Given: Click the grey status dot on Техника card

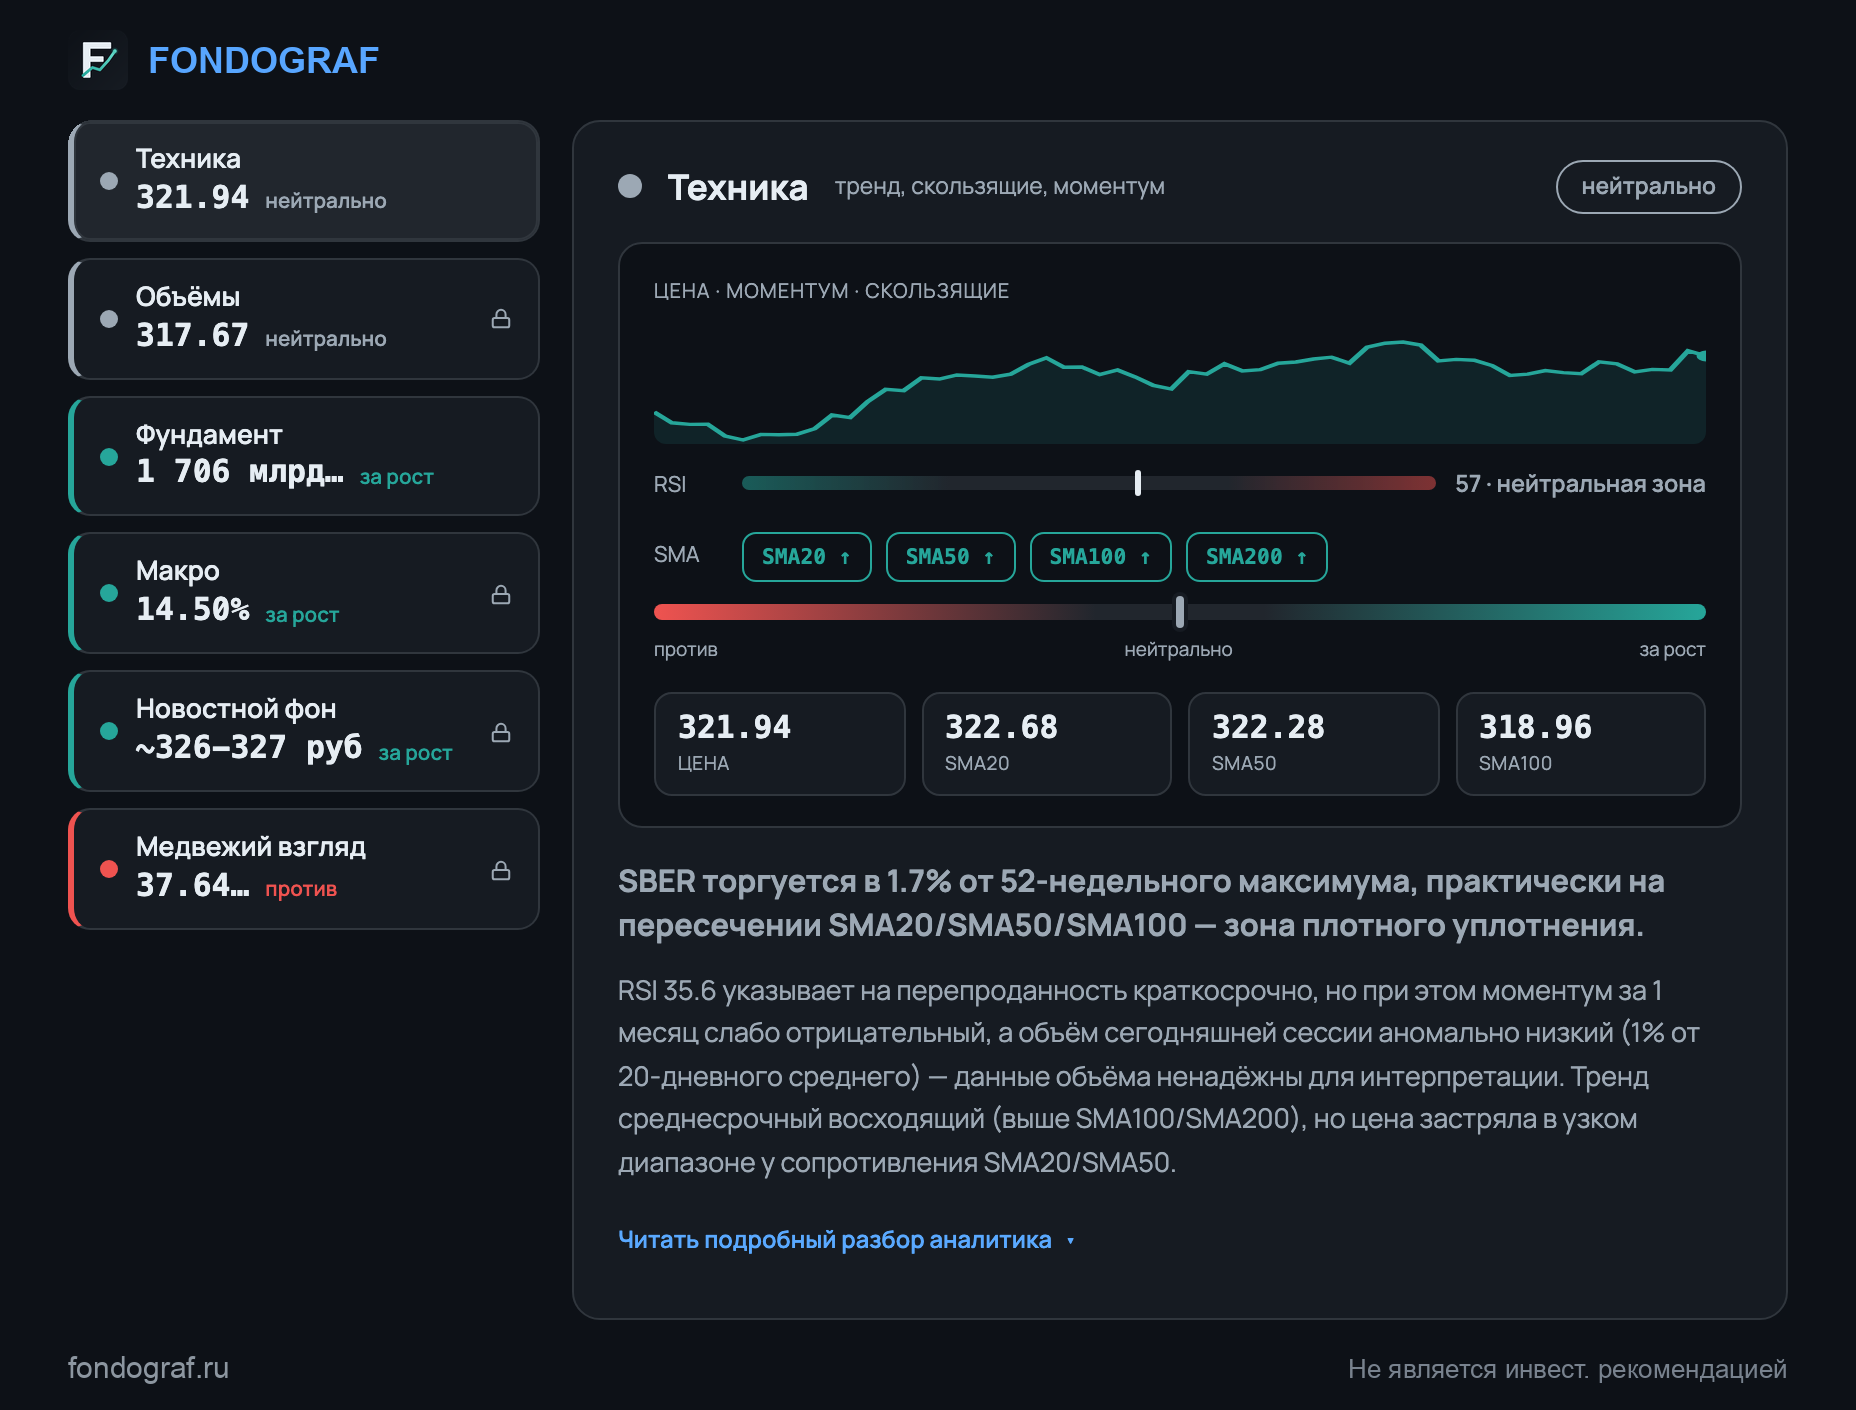Looking at the screenshot, I should pyautogui.click(x=109, y=181).
